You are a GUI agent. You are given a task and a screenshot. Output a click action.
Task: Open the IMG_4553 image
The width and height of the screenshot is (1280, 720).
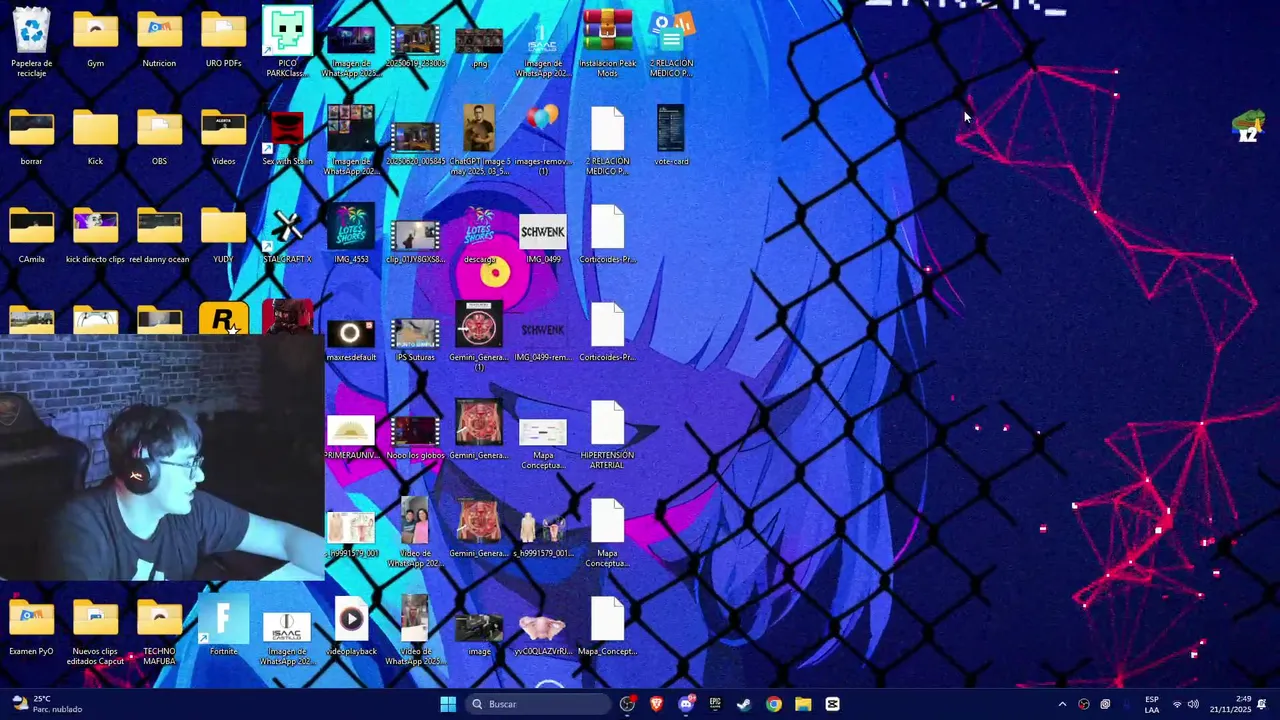click(351, 235)
